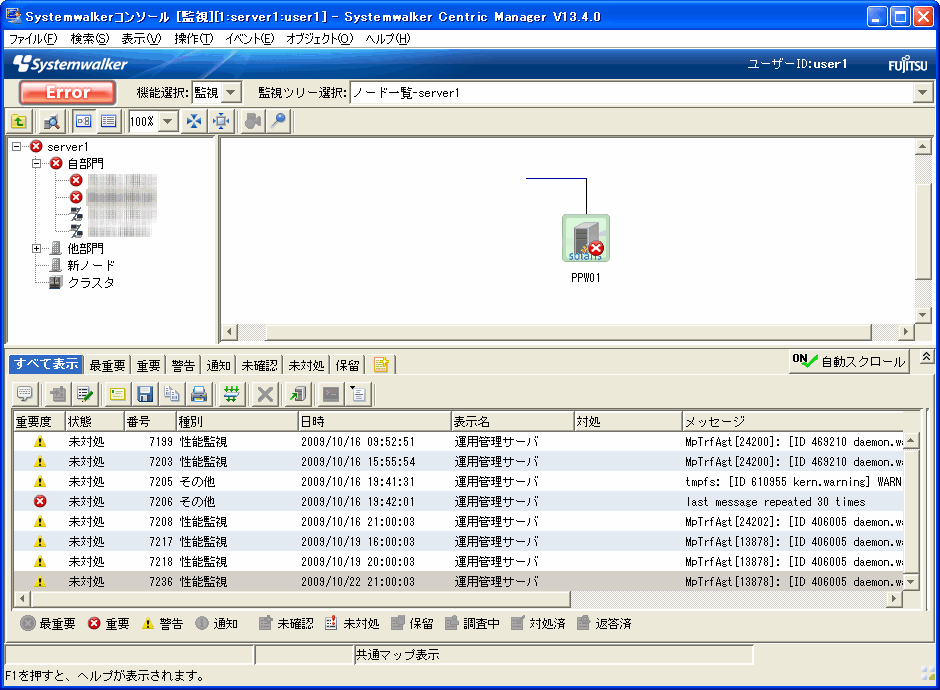940x690 pixels.
Task: Switch to the 未確認 tab
Action: pyautogui.click(x=259, y=365)
